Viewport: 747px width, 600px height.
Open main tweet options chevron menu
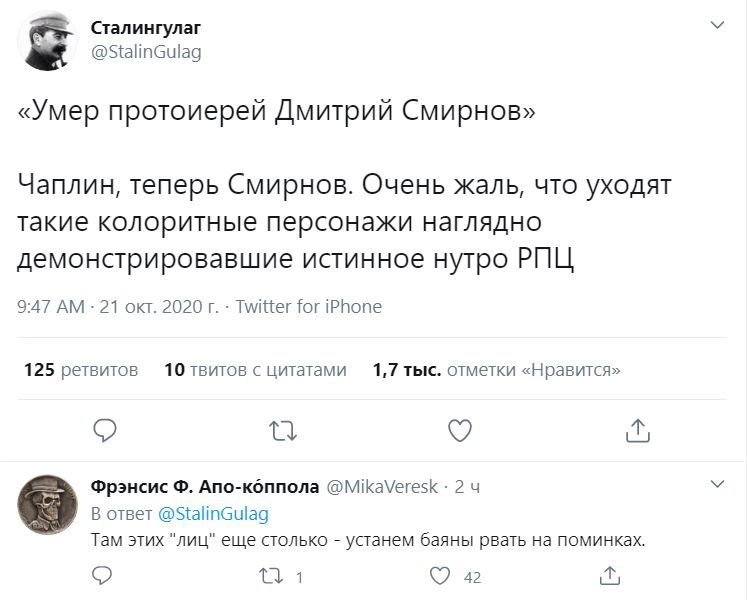(716, 23)
